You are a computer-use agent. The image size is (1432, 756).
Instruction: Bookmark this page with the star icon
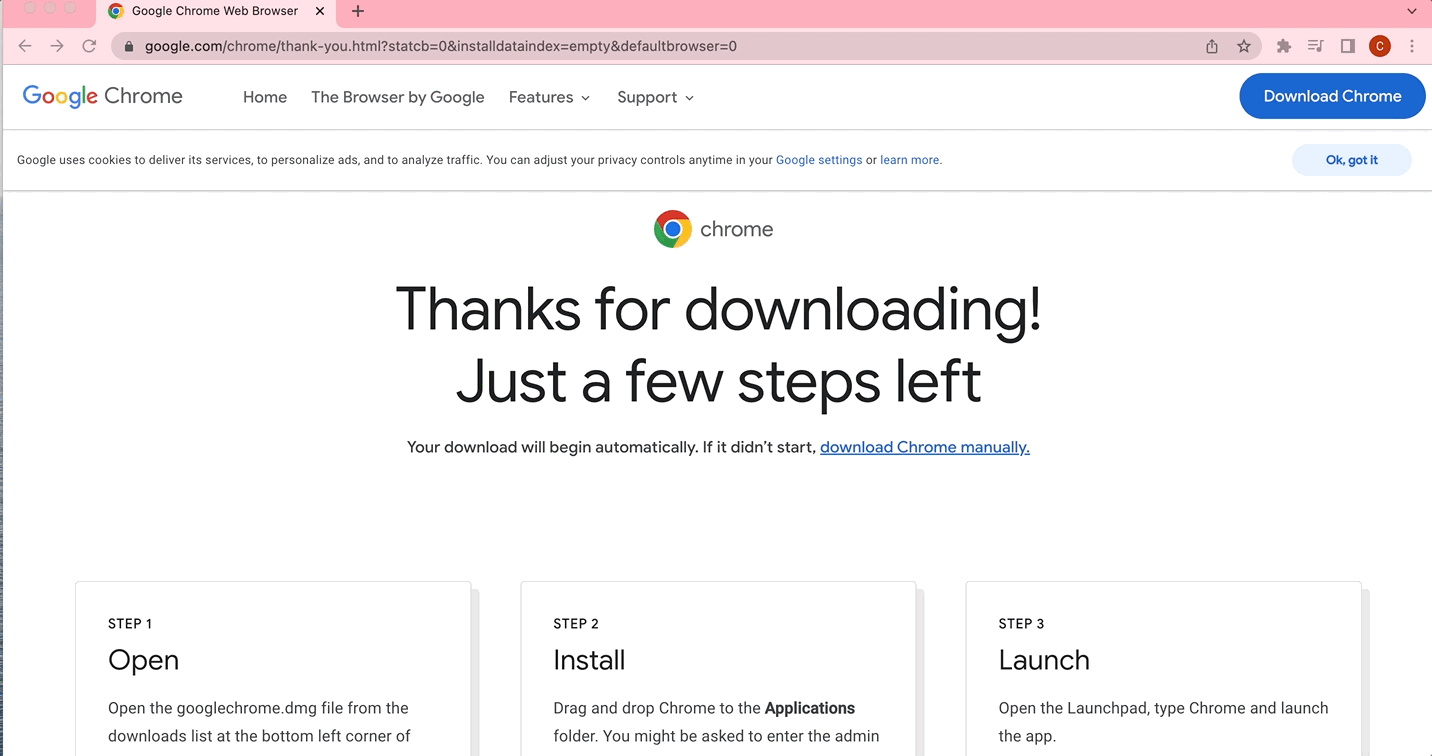[x=1244, y=46]
